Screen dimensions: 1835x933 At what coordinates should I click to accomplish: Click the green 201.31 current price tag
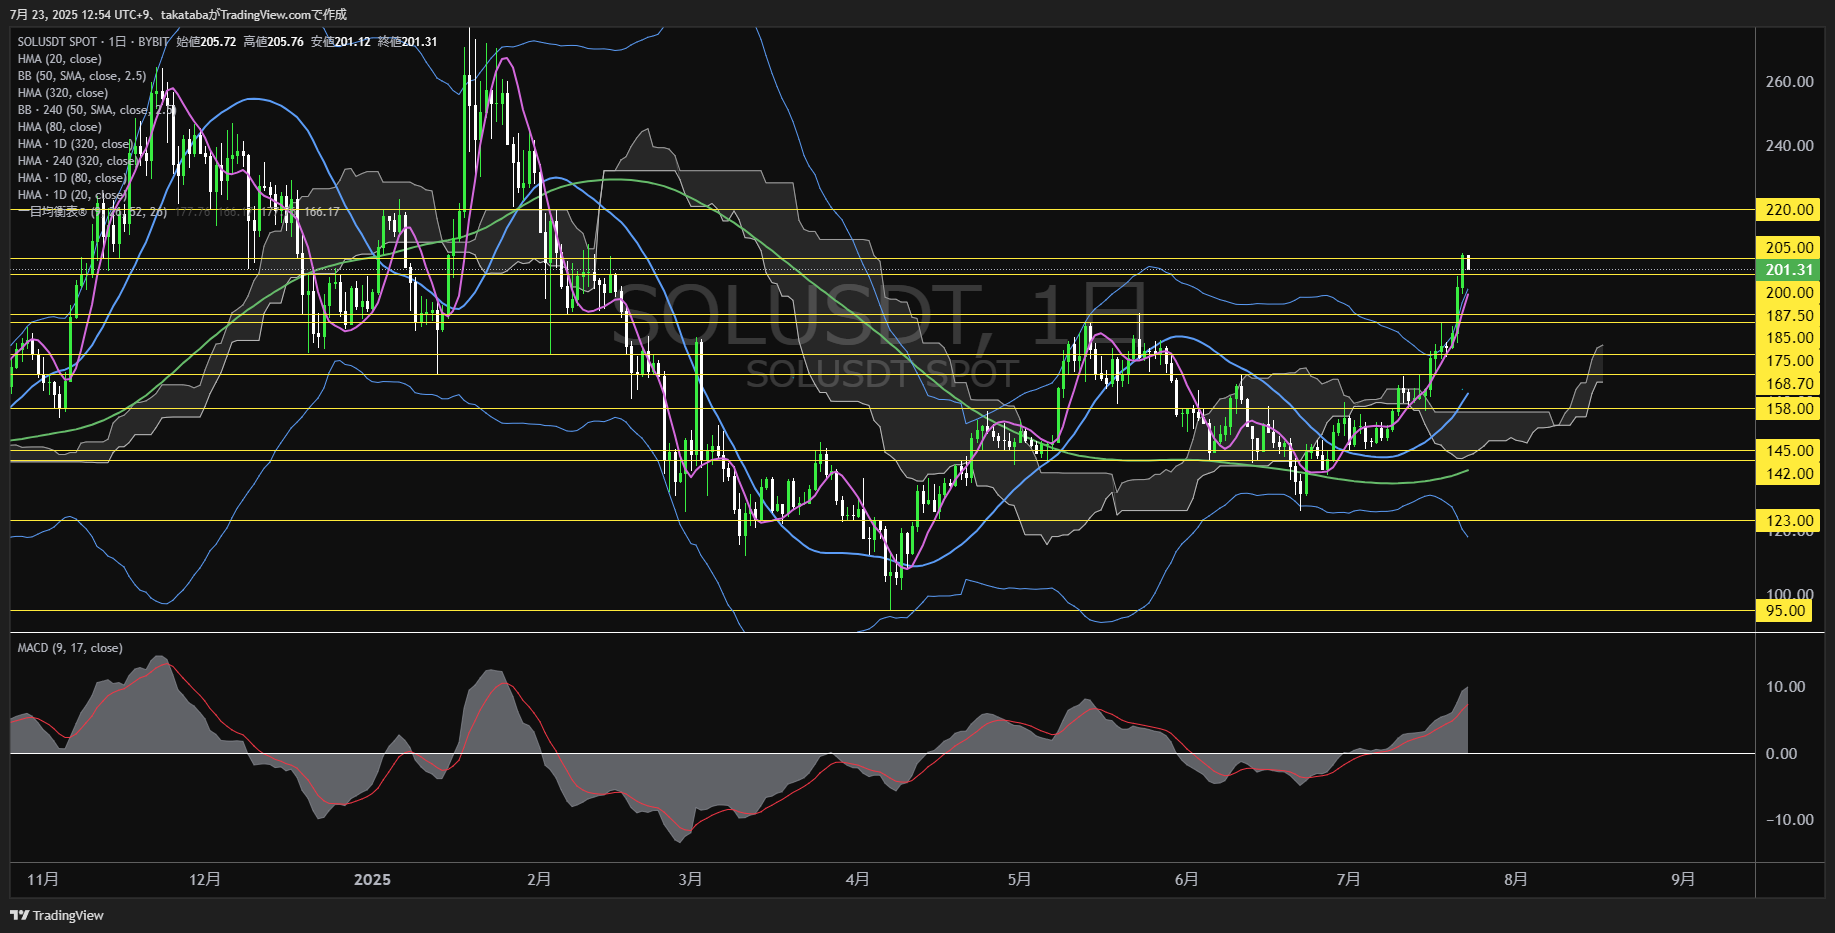[x=1789, y=270]
